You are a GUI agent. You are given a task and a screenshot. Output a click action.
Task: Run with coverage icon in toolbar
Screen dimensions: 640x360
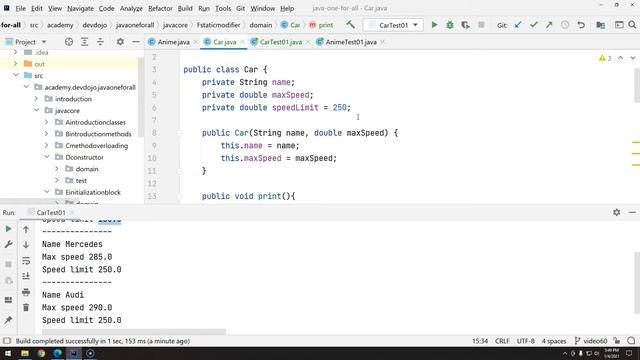(465, 25)
